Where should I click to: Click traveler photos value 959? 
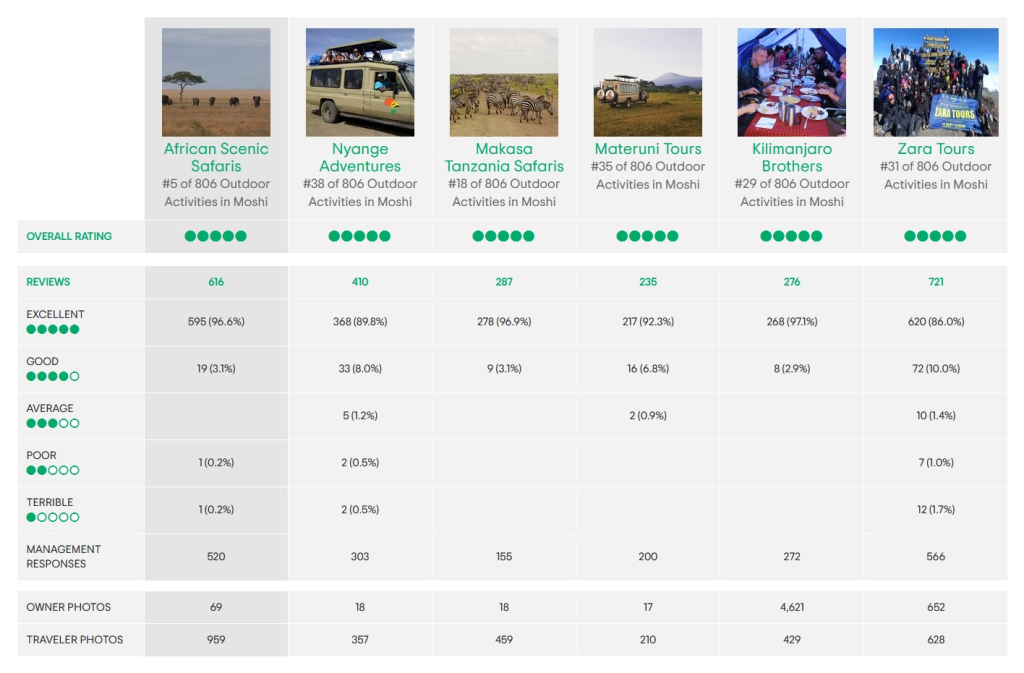coord(216,640)
